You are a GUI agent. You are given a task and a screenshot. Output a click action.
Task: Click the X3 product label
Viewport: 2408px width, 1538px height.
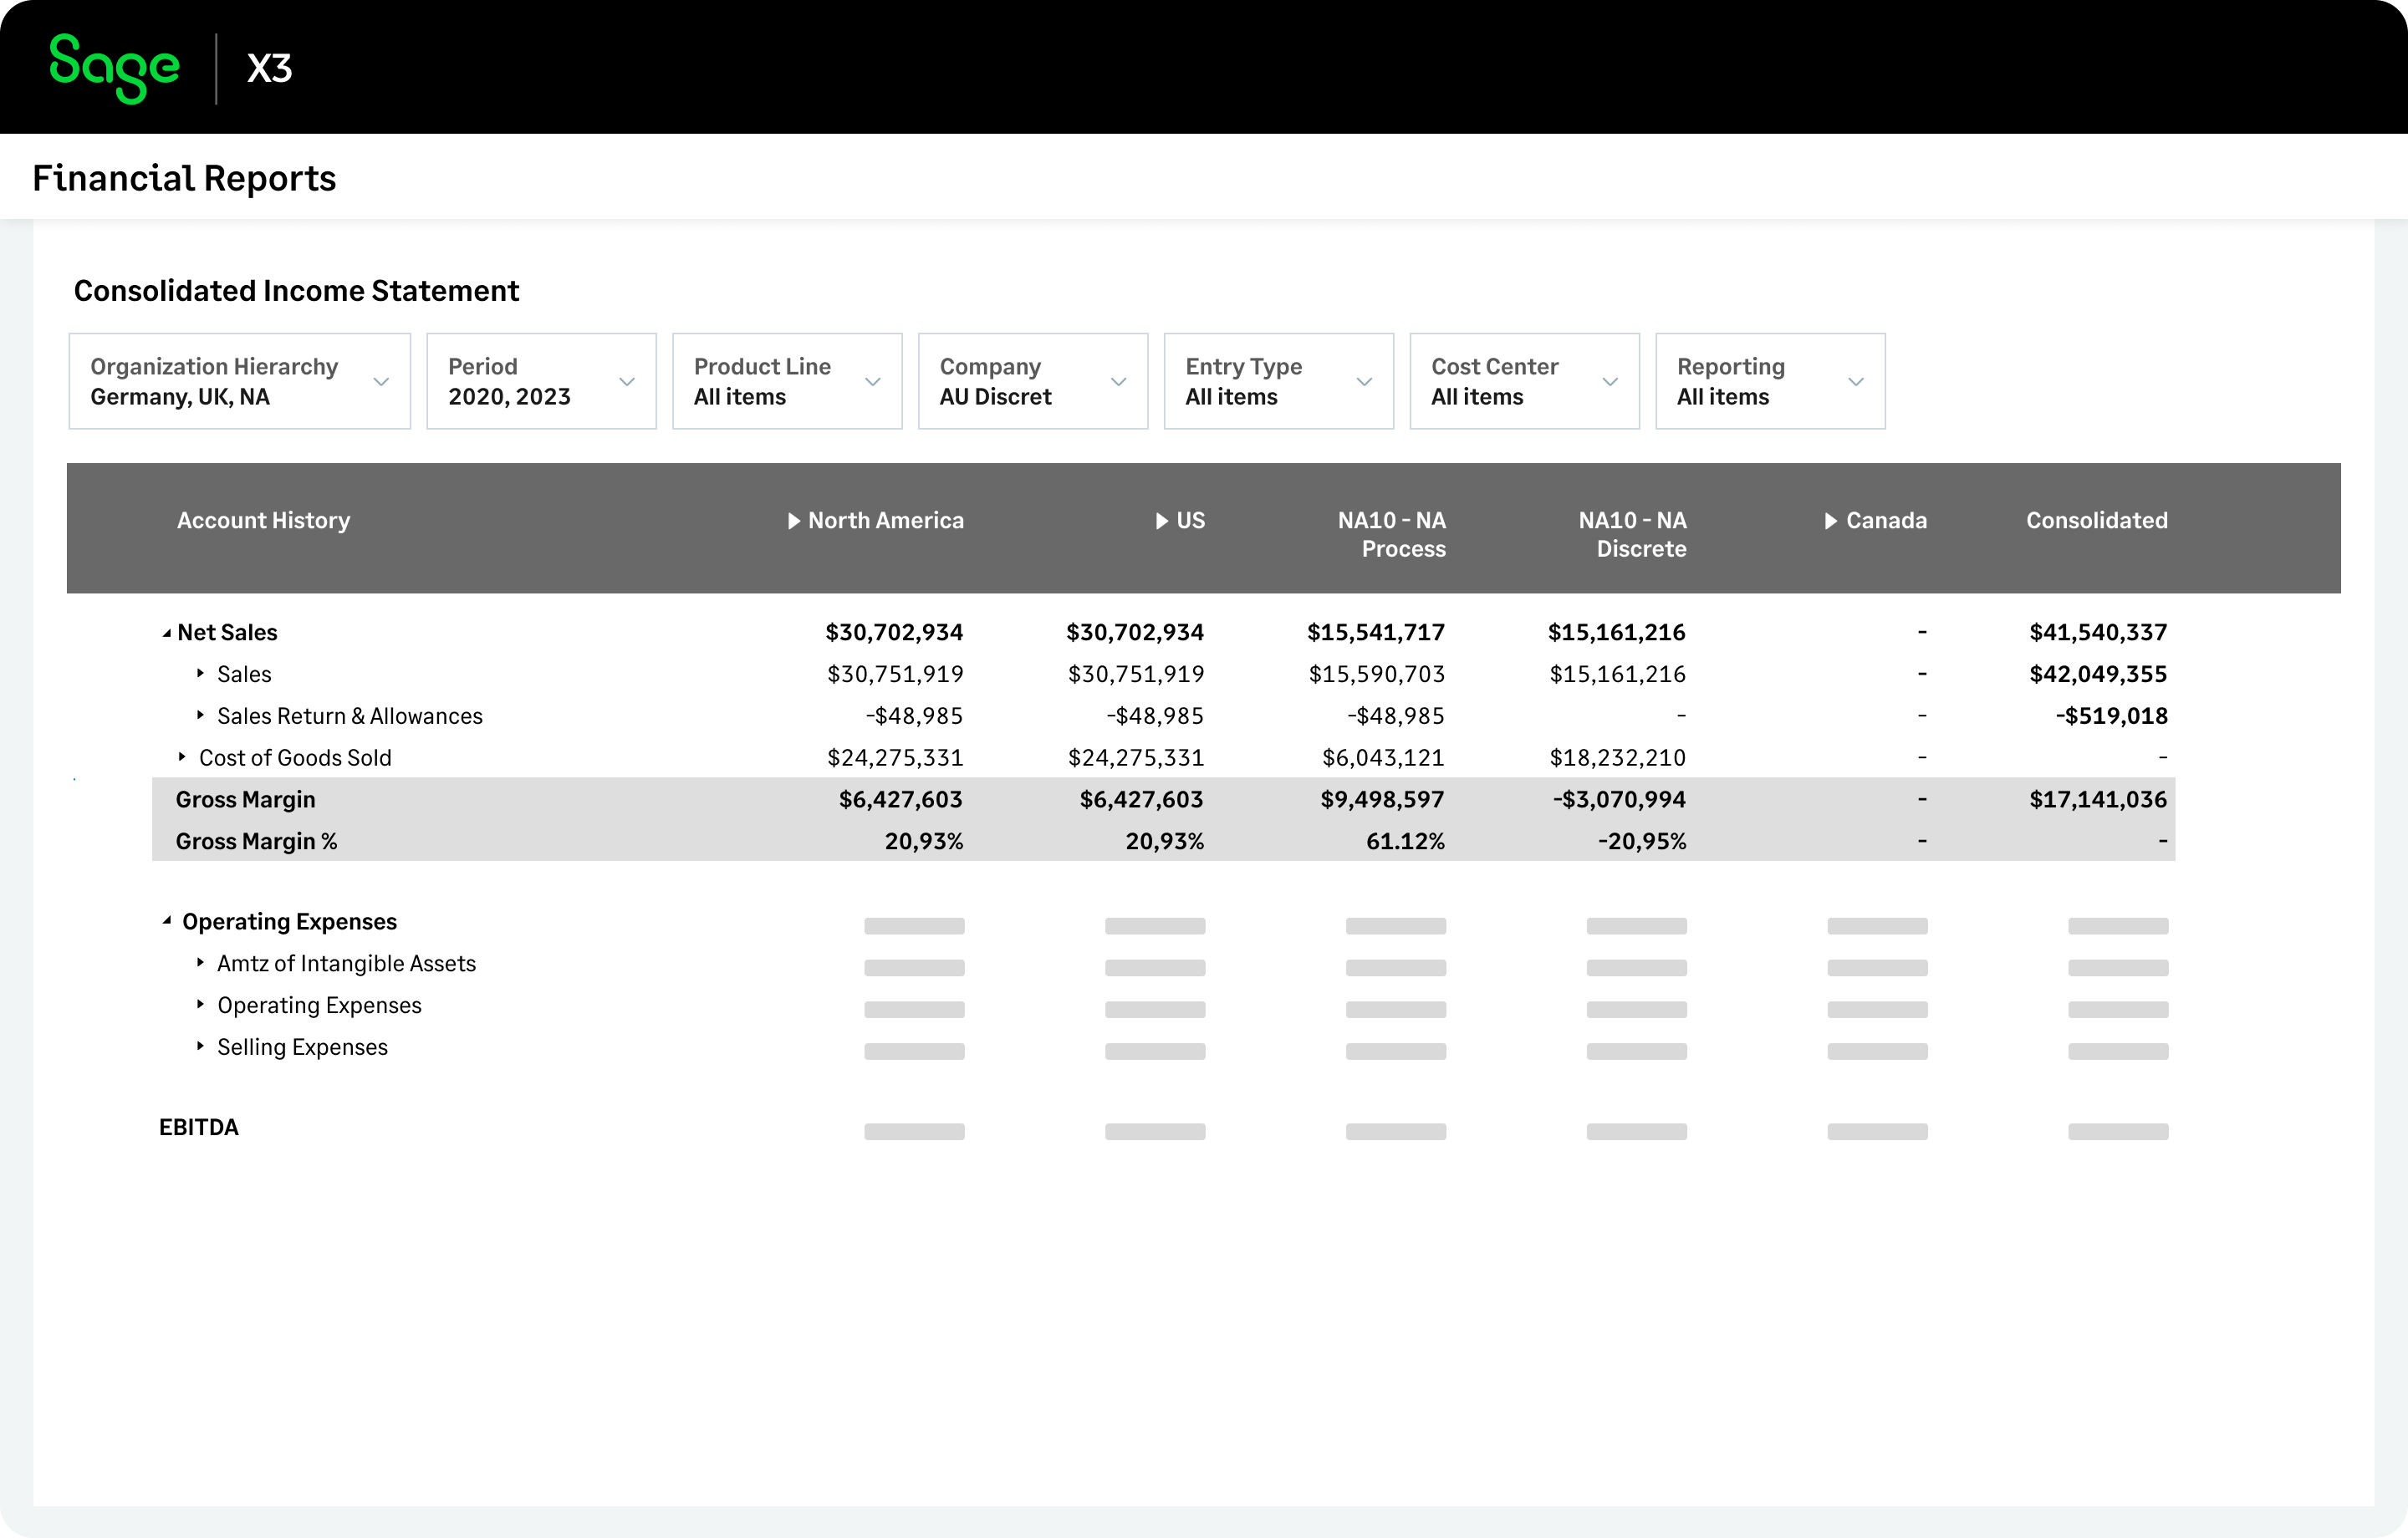point(269,68)
